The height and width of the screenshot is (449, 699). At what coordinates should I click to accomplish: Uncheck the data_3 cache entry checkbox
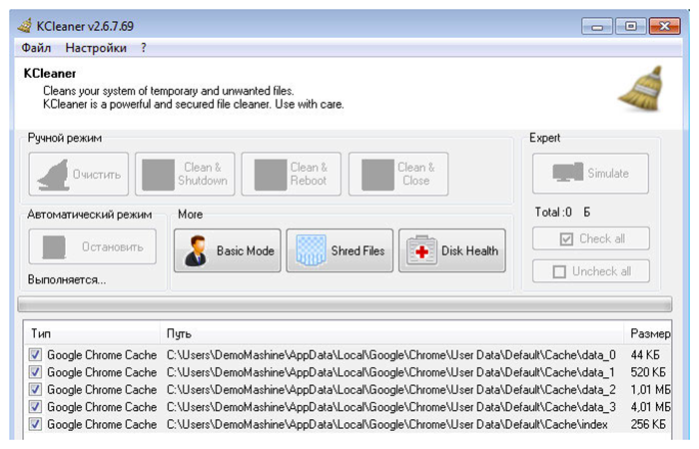point(35,407)
